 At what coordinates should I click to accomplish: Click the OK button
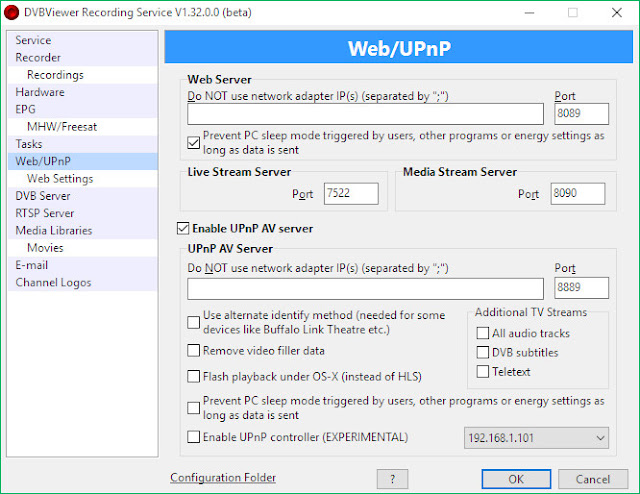516,479
